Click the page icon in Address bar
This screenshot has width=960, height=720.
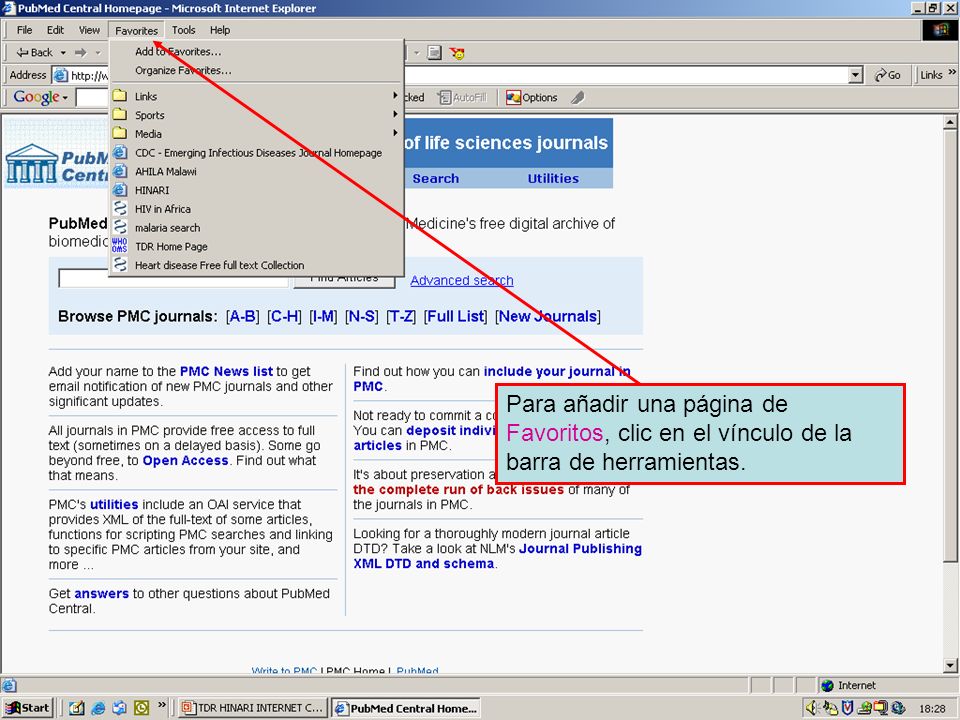(60, 75)
